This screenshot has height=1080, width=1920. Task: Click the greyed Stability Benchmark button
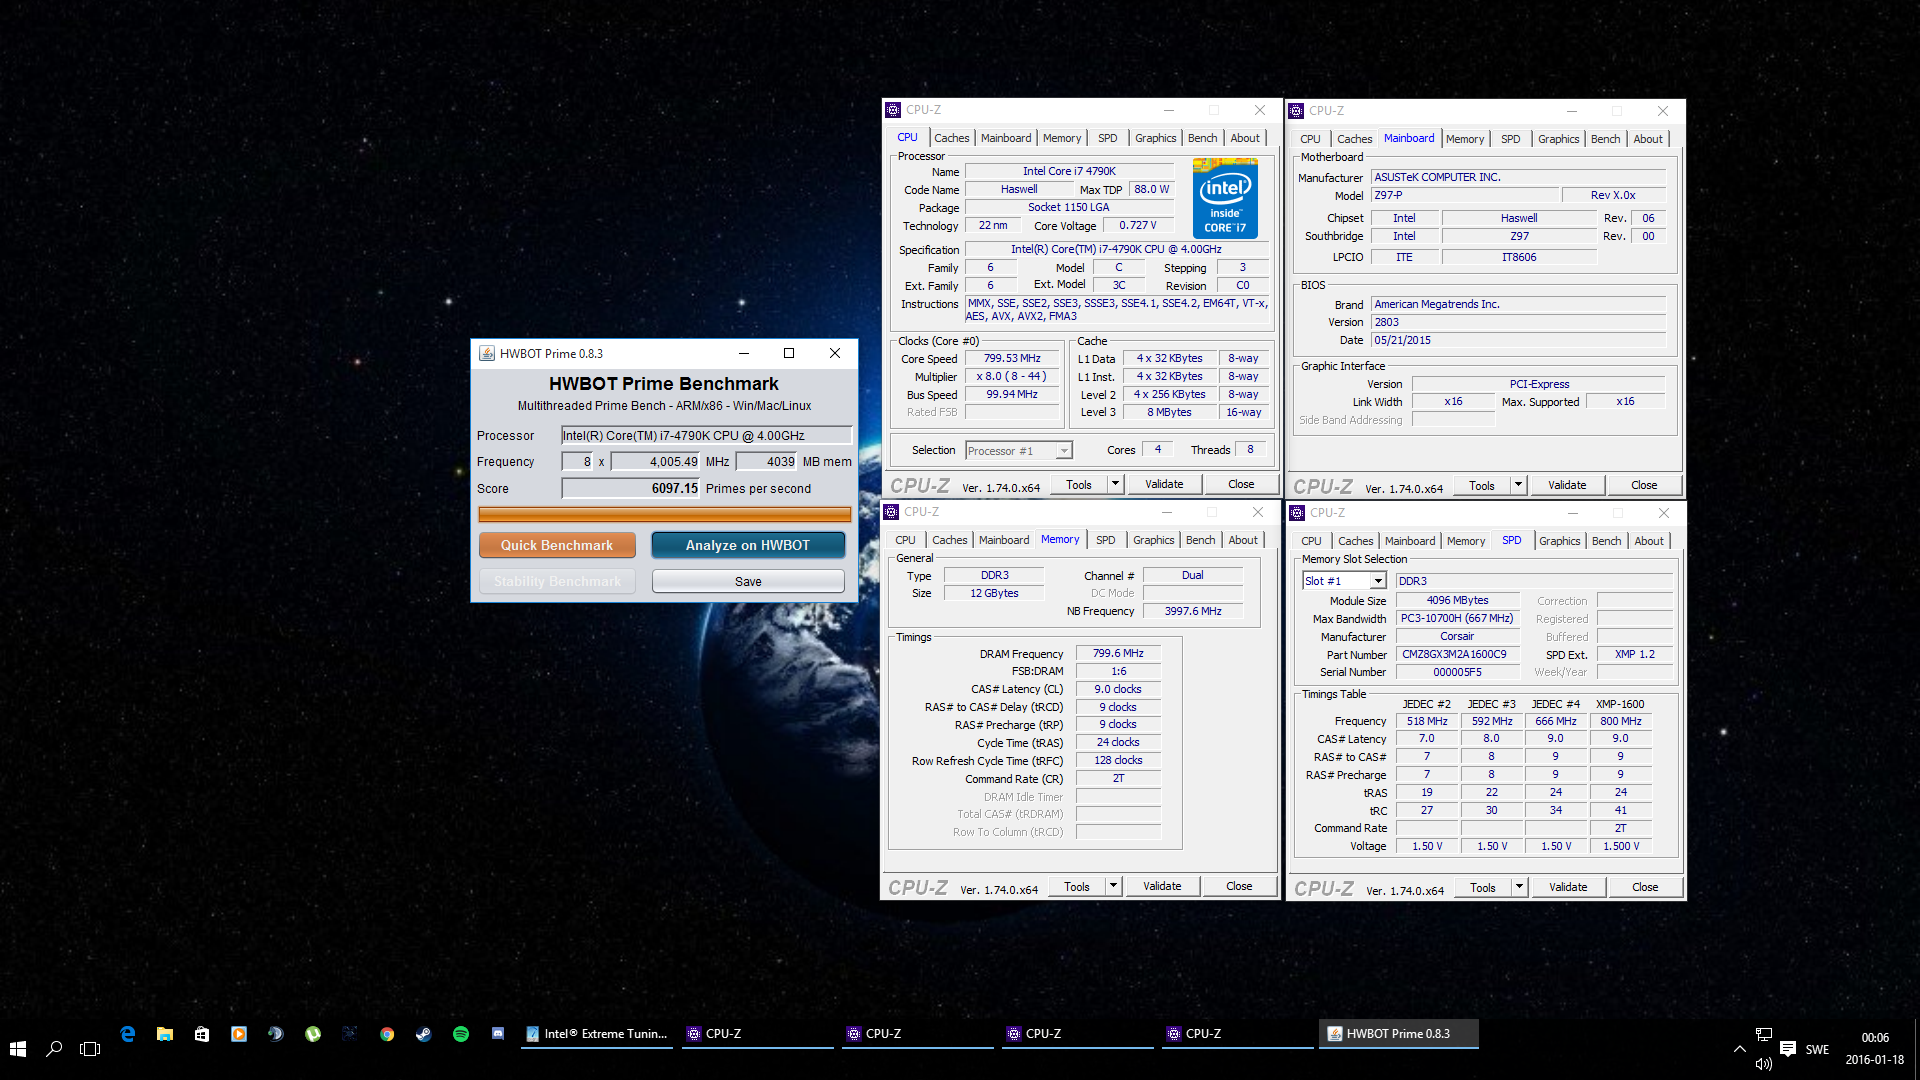[557, 581]
